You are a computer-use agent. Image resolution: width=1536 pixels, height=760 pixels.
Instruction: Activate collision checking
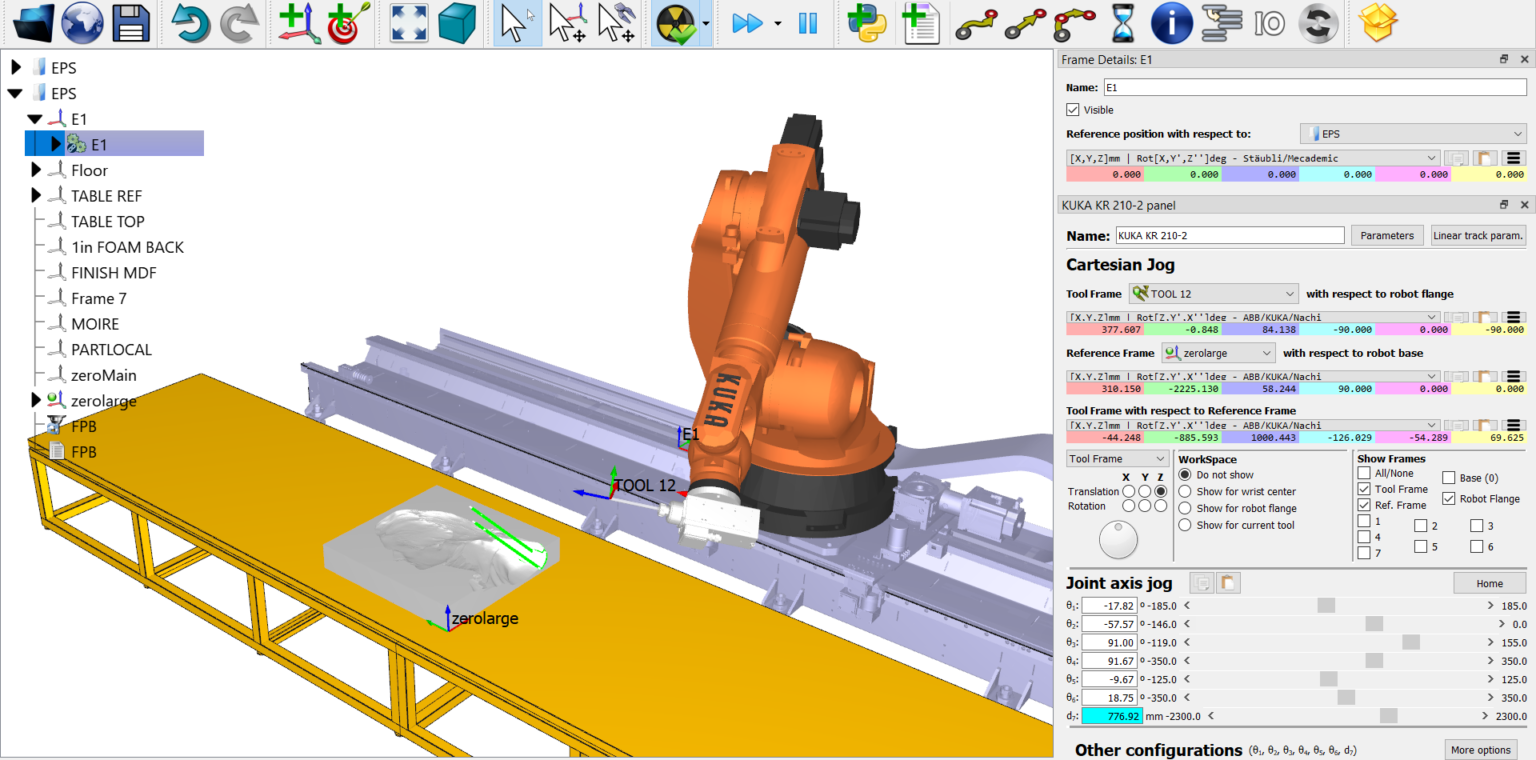point(676,22)
